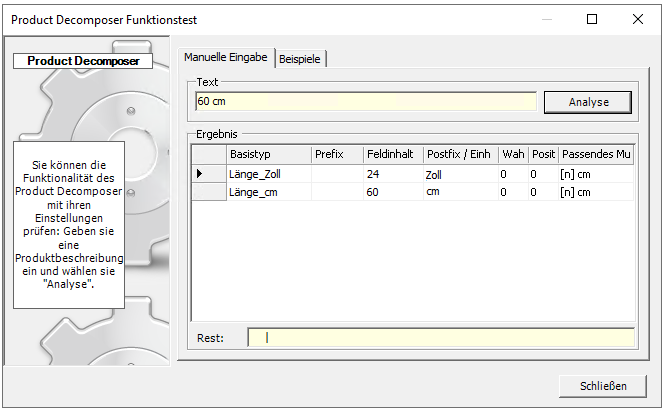Click the Posit value 0 in the Länge_Zoll row

click(544, 174)
